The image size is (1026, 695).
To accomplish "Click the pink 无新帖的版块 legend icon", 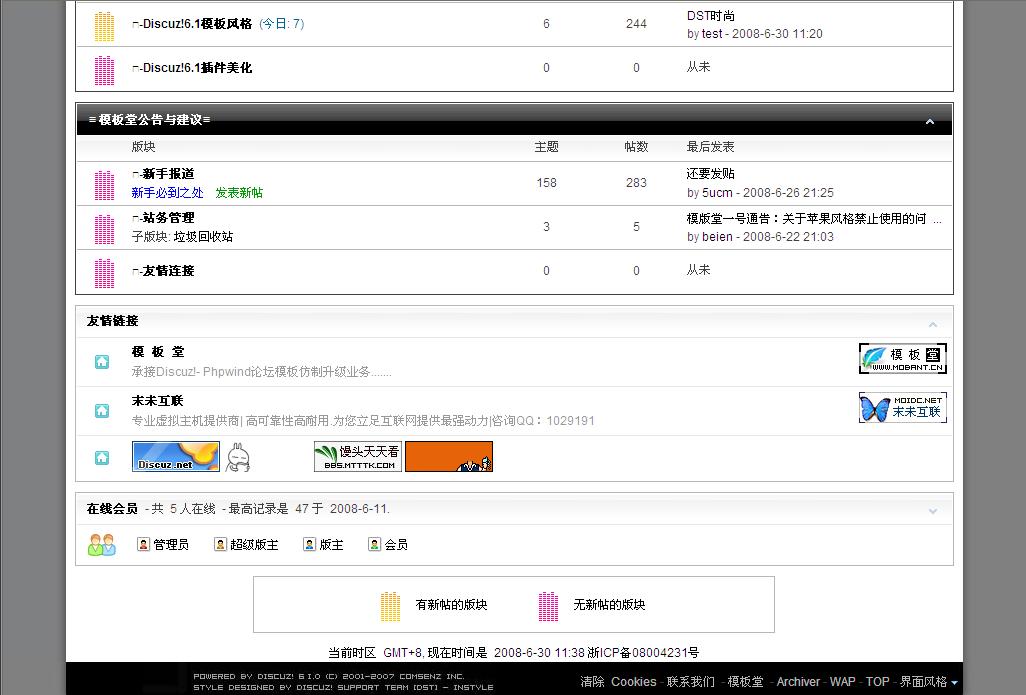I will [548, 606].
